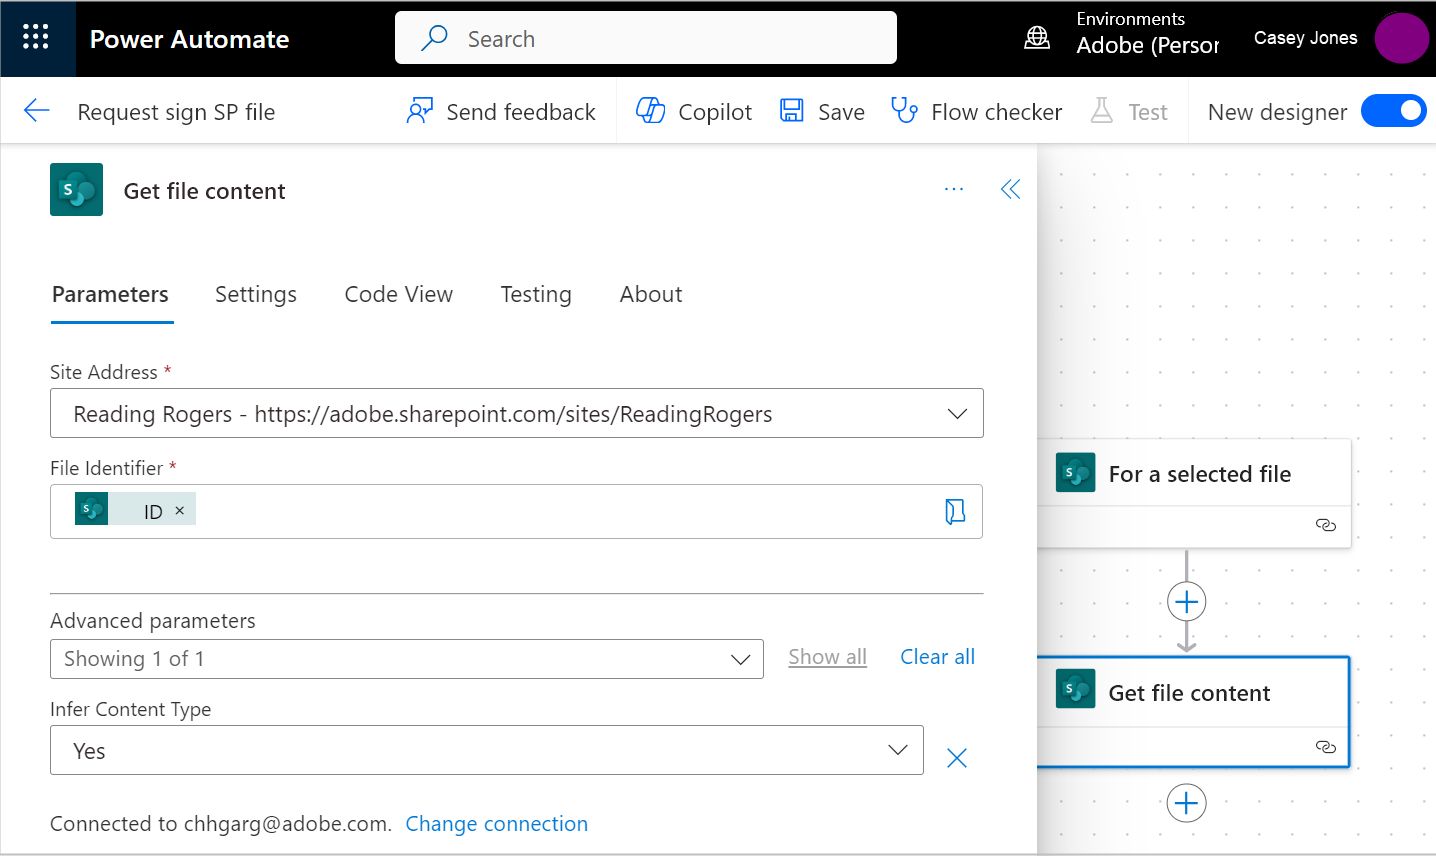
Task: Save the flow using the Save icon
Action: tap(820, 111)
